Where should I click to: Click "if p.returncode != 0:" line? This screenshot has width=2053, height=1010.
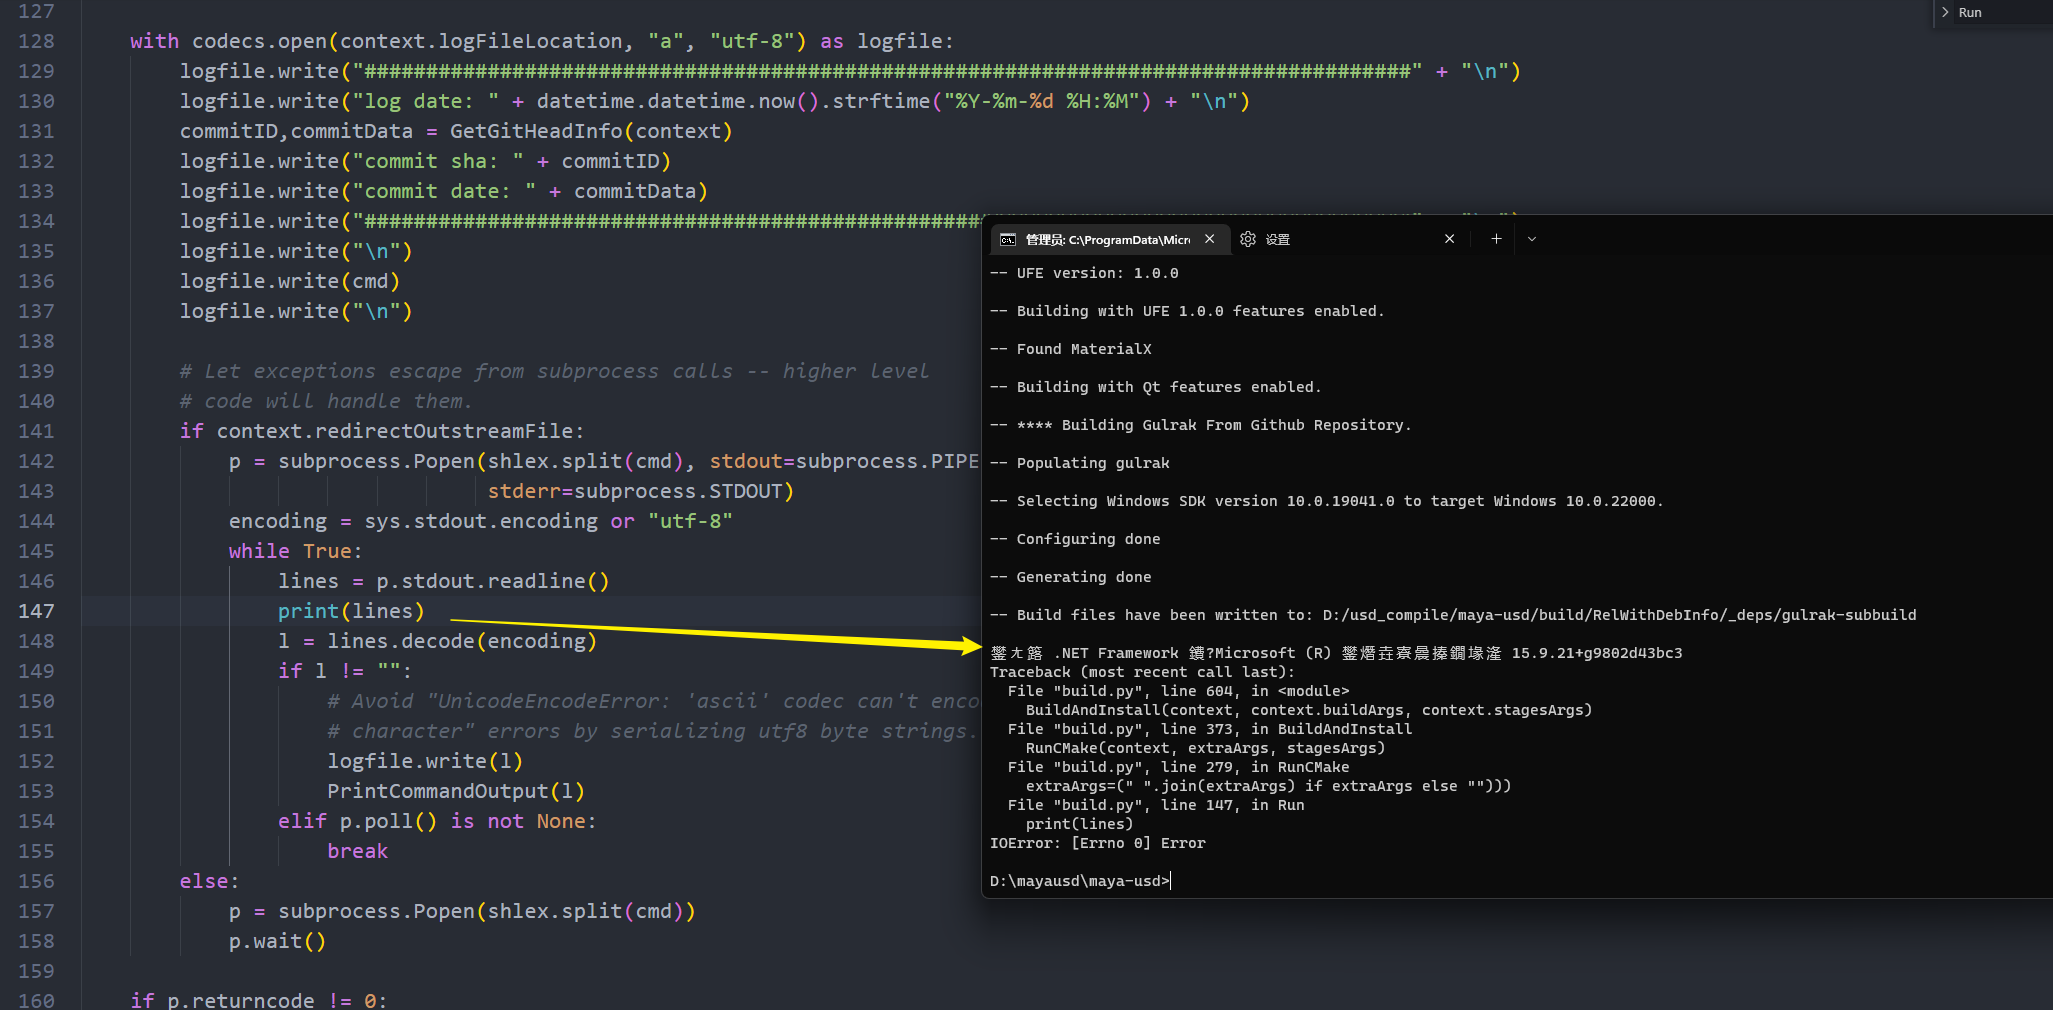tap(259, 1000)
